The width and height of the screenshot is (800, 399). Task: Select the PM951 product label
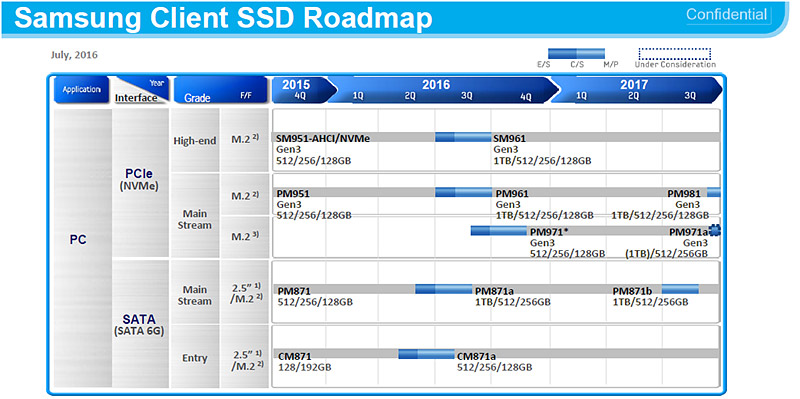pyautogui.click(x=293, y=193)
